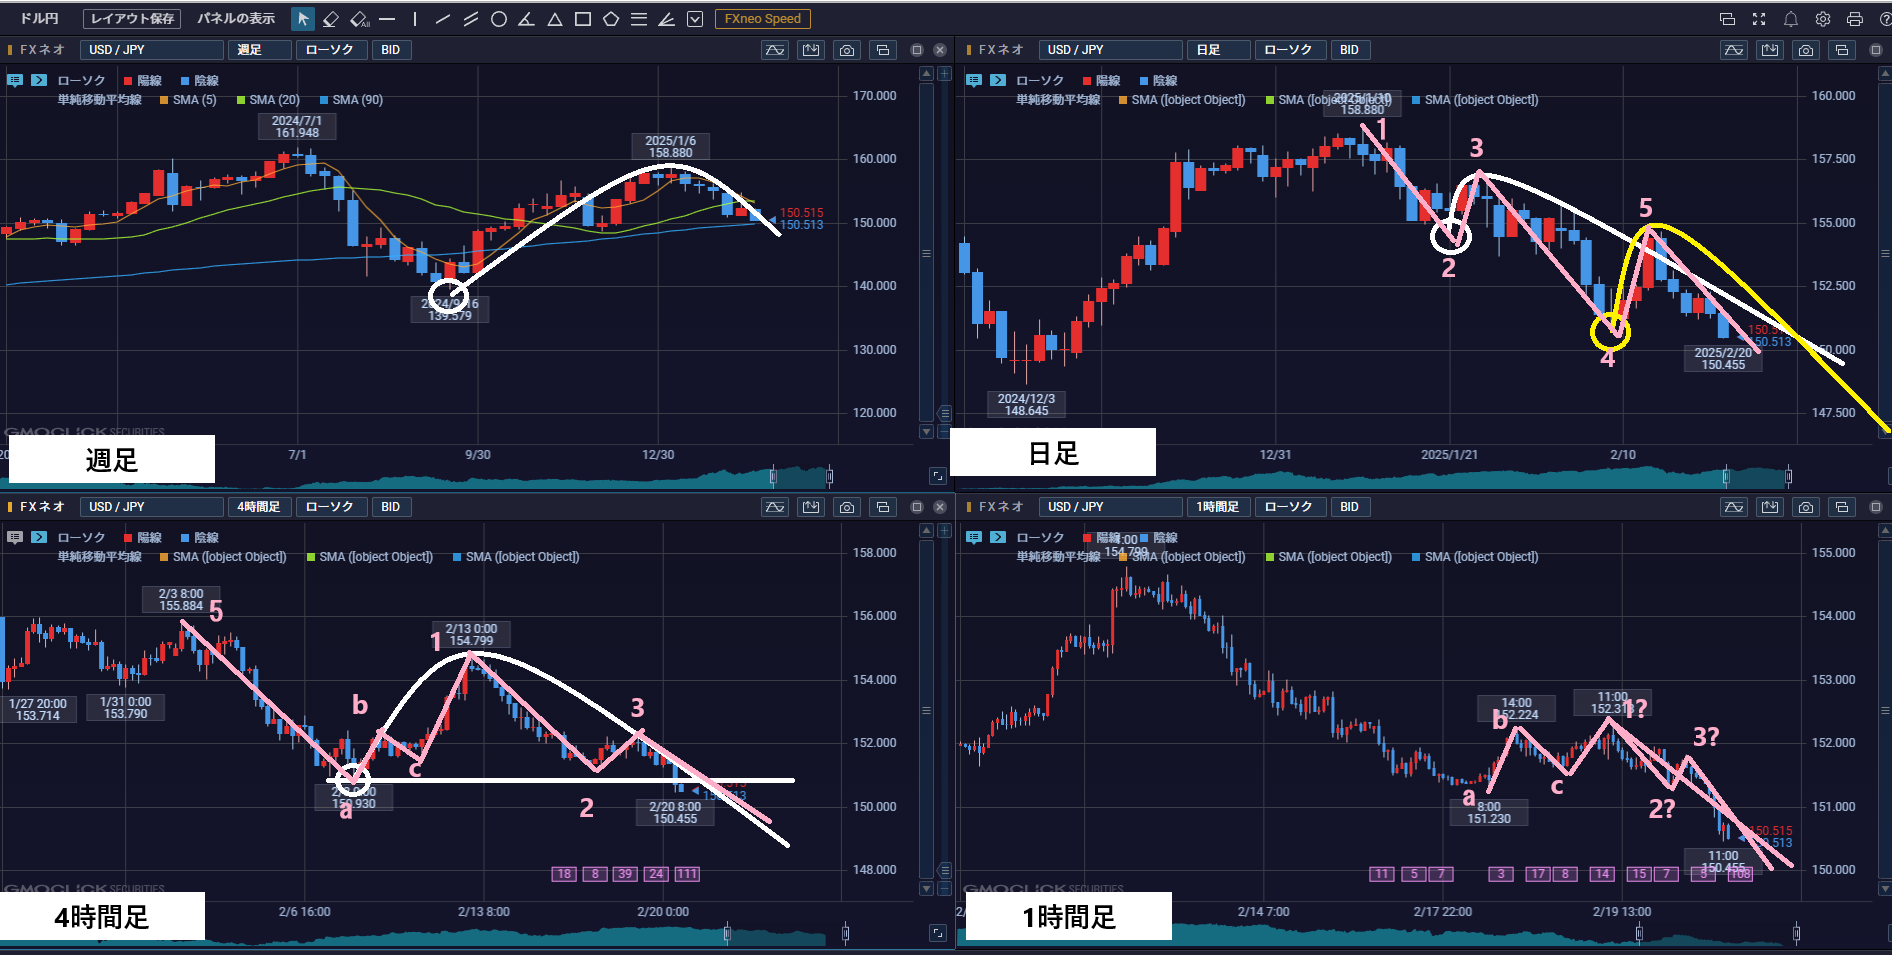
Task: Open the notification bell in top bar
Action: coord(1790,19)
